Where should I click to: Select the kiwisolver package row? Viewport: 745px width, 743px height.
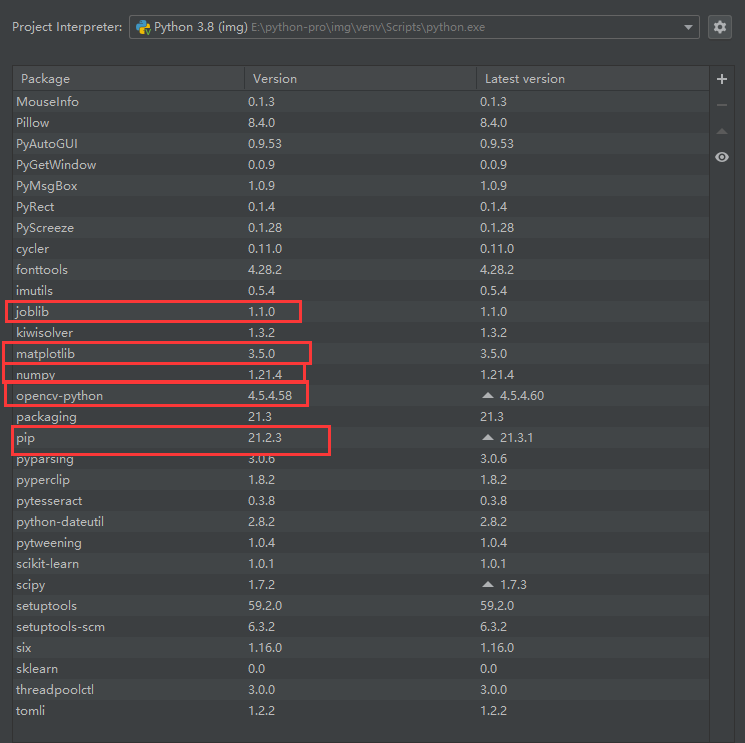[x=361, y=333]
